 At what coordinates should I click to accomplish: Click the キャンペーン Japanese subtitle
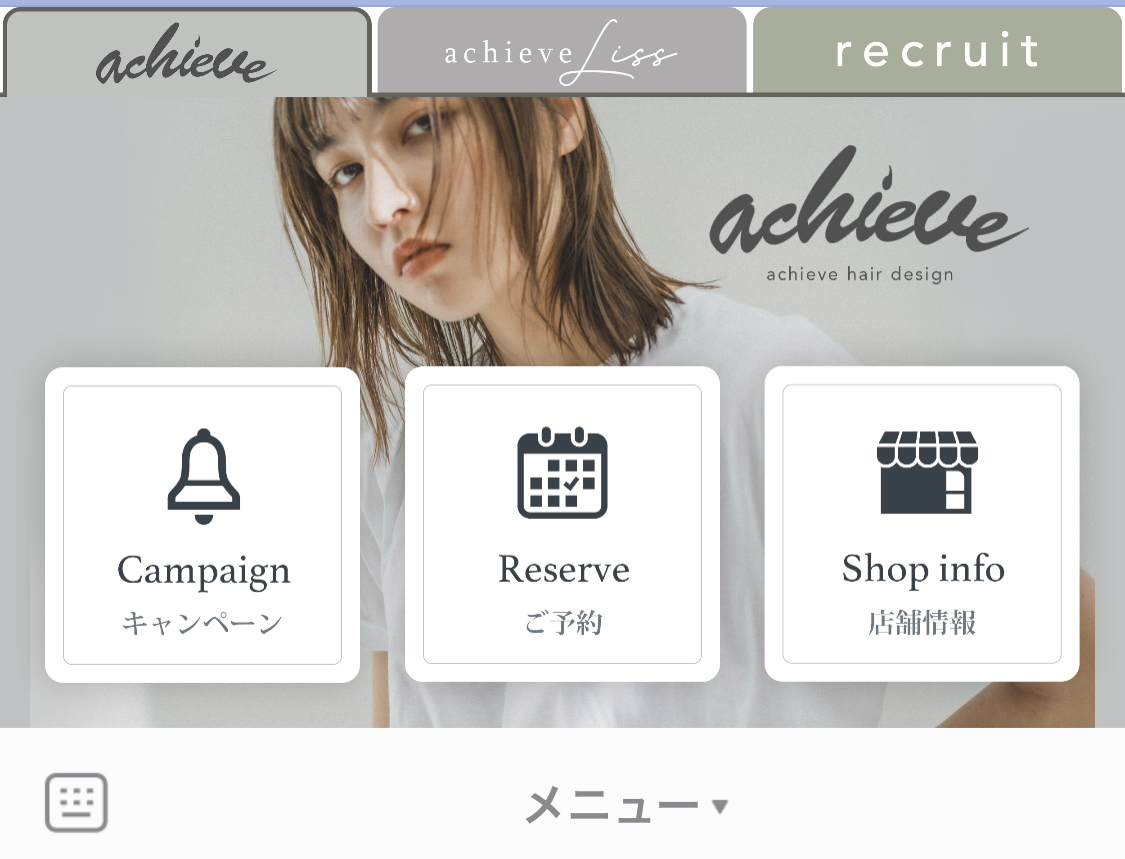(x=202, y=623)
